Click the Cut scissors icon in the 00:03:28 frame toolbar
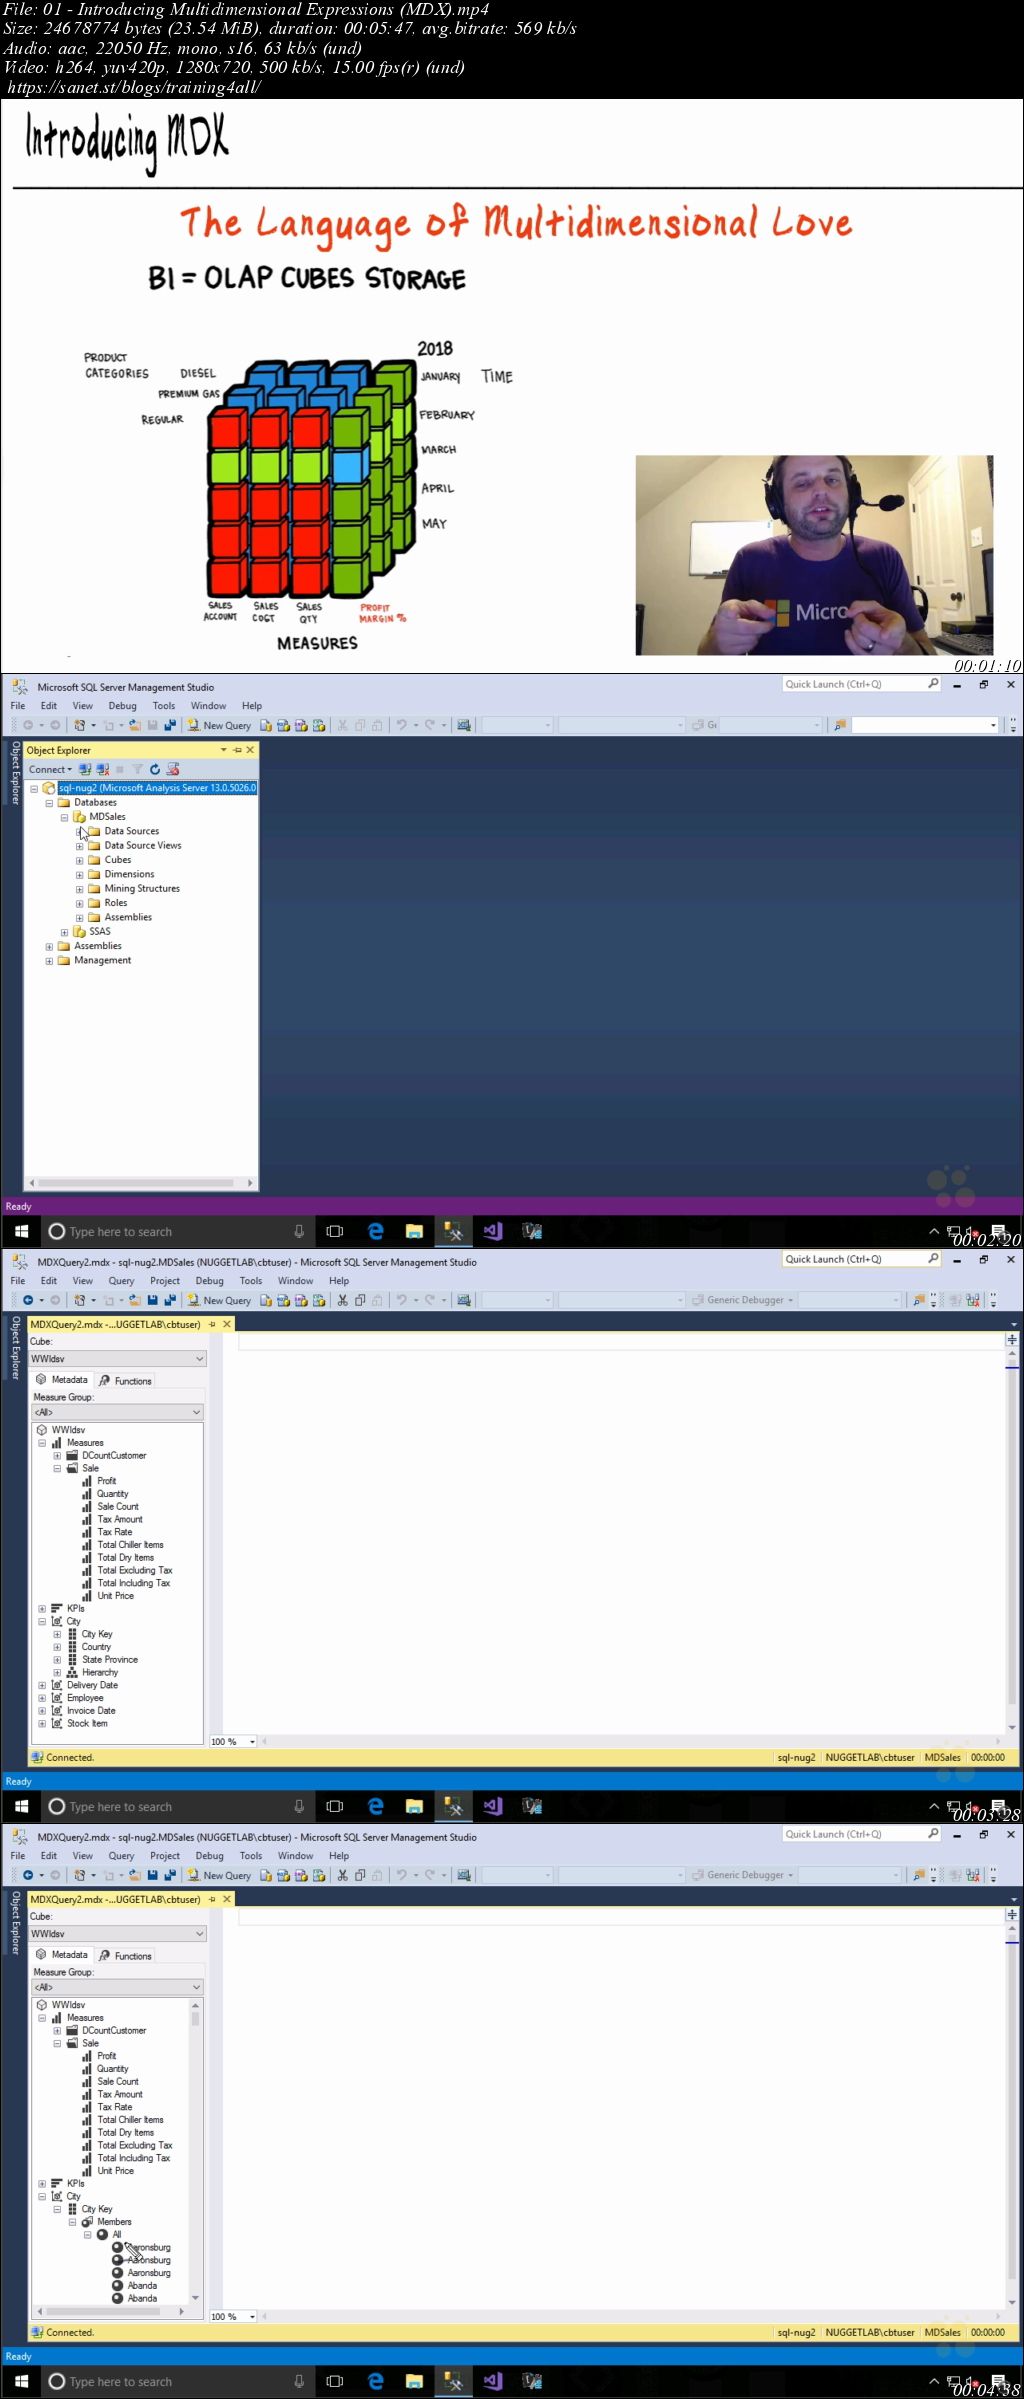Screen dimensions: 1024x2399 [343, 1300]
